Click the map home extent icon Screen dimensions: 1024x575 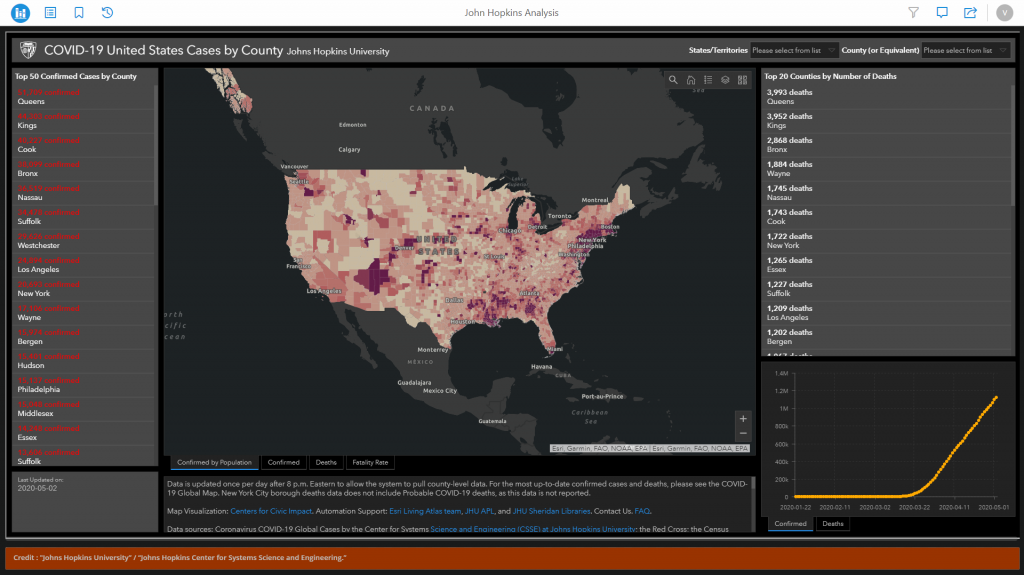tap(691, 80)
